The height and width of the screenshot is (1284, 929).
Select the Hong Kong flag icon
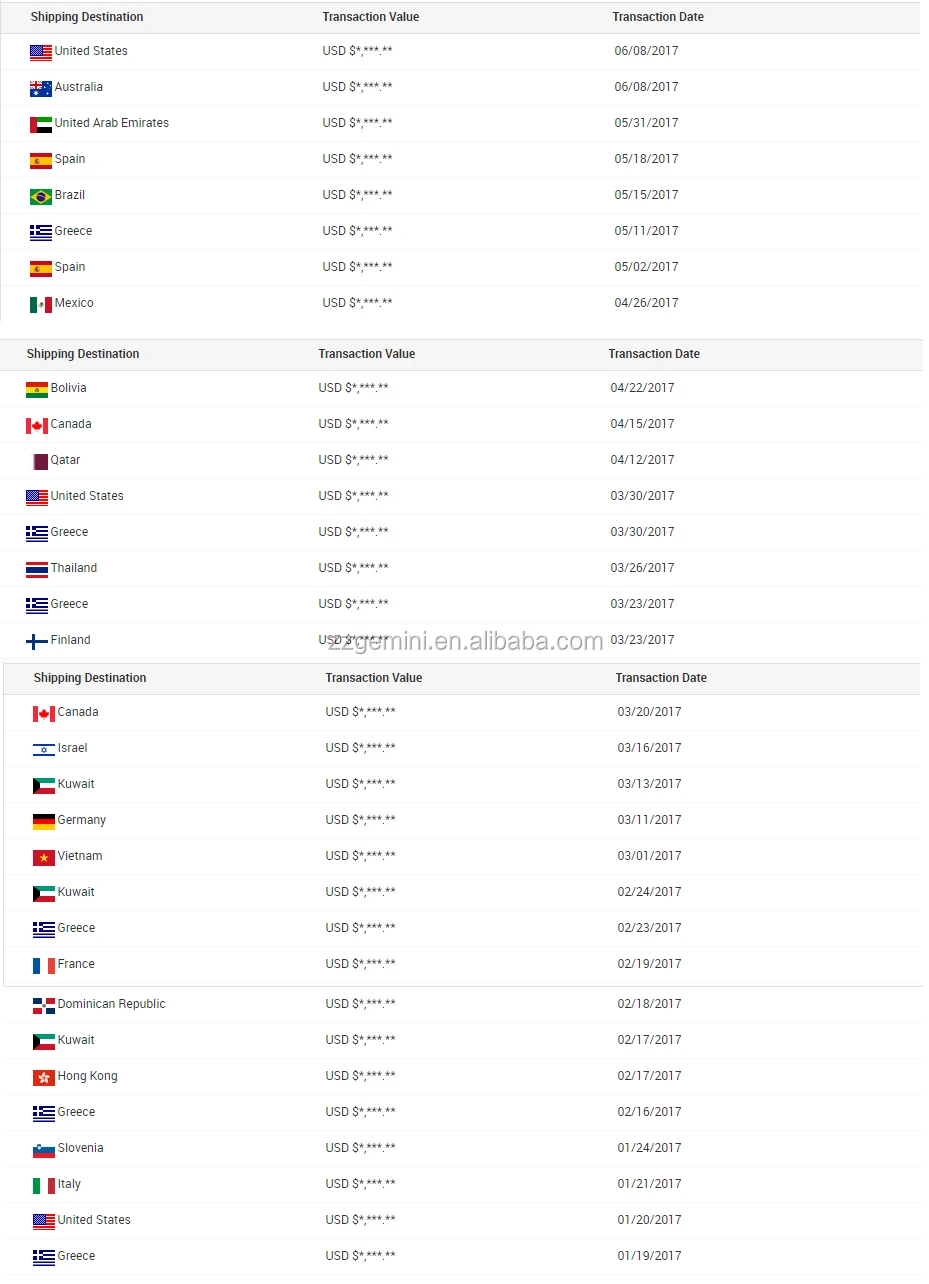[x=44, y=1077]
